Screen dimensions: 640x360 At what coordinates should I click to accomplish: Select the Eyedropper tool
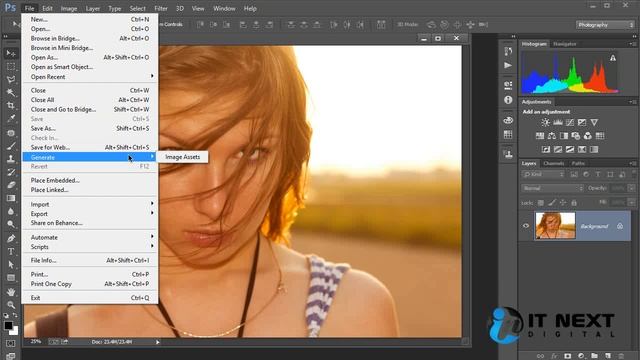coord(11,119)
